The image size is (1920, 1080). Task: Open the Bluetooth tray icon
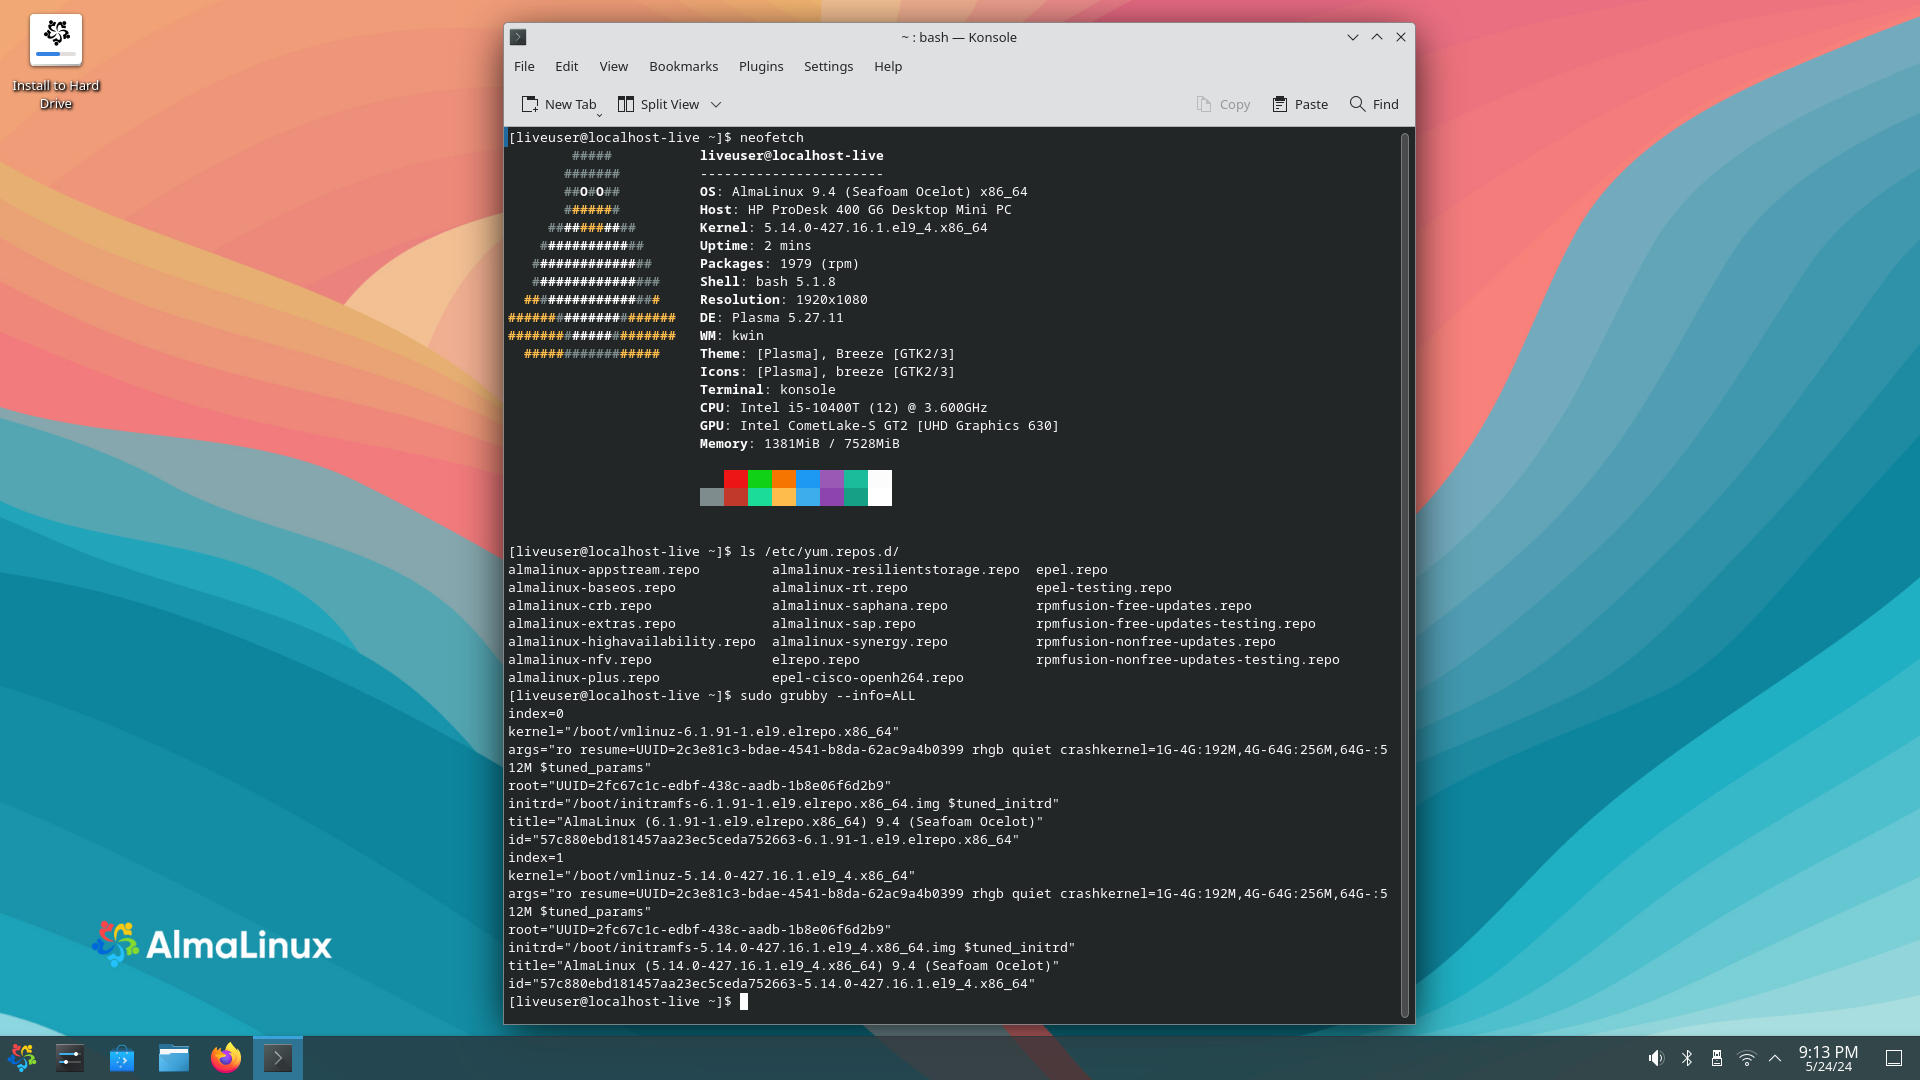pos(1687,1058)
